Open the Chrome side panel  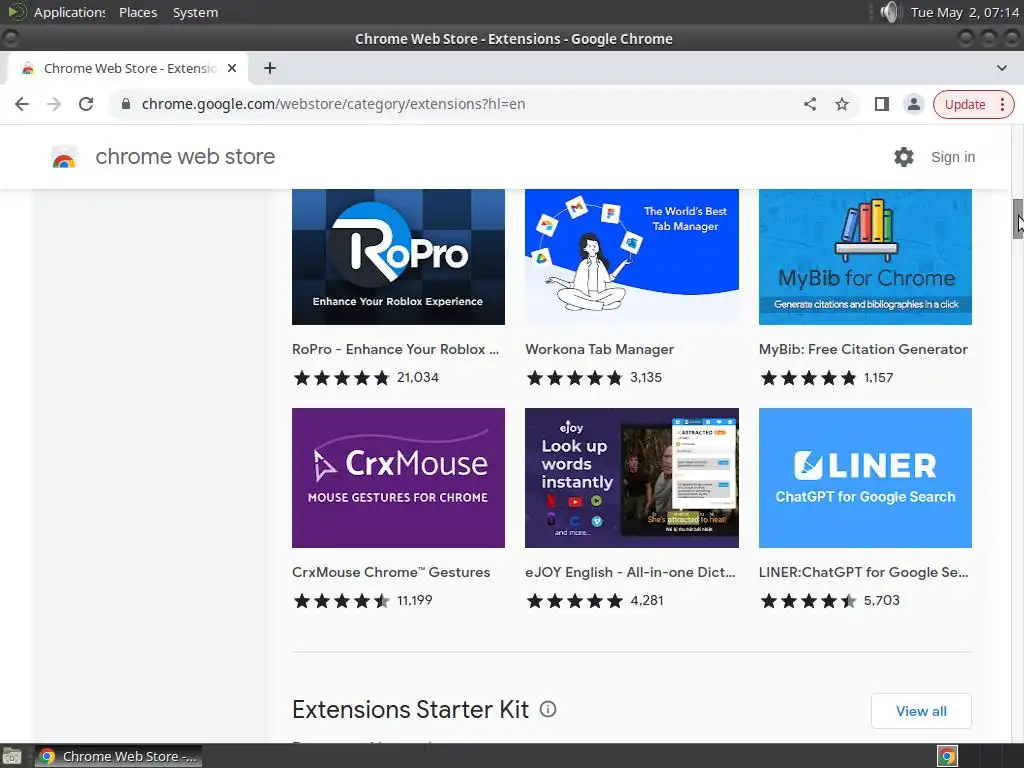click(x=882, y=104)
